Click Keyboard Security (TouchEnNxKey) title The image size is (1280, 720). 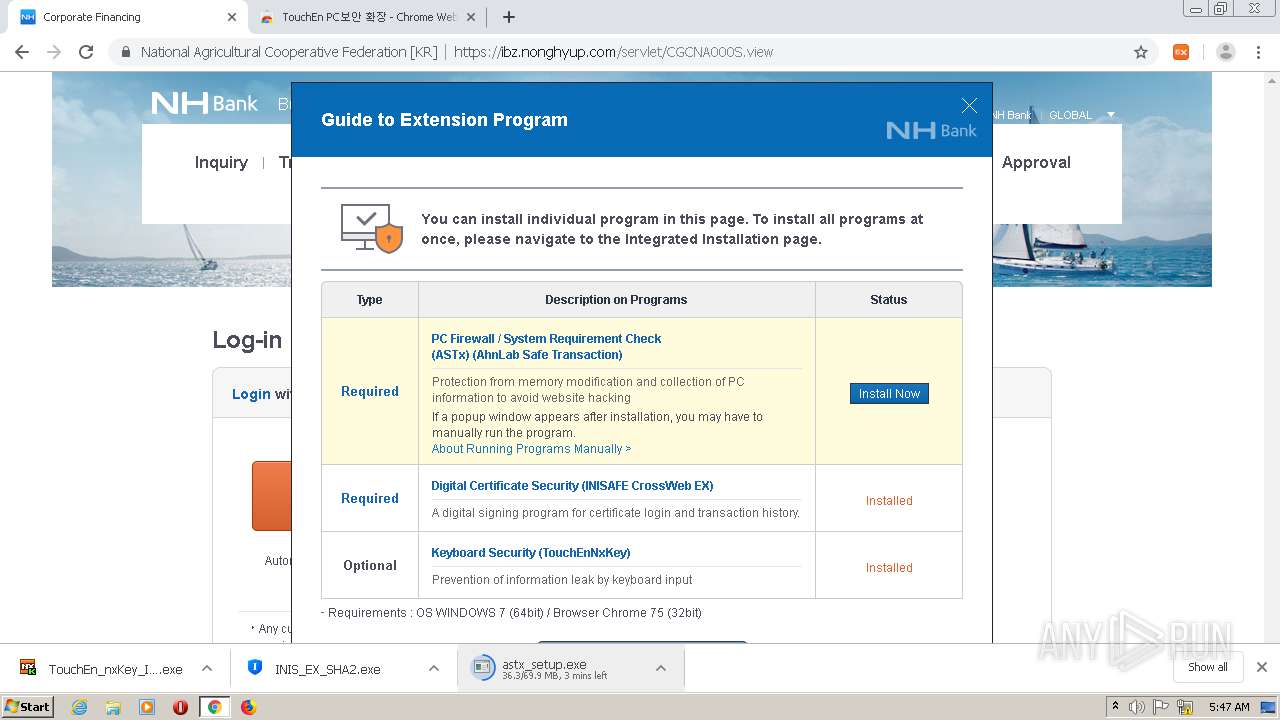coord(530,553)
